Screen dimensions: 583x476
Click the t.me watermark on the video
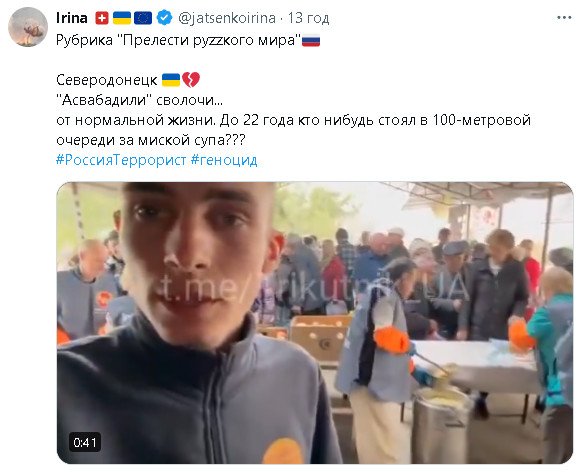pyautogui.click(x=312, y=286)
